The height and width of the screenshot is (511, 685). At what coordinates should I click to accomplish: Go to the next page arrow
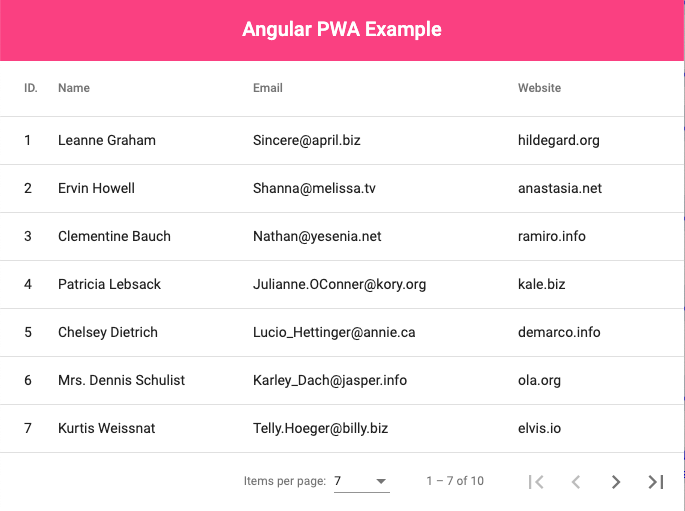click(x=616, y=482)
